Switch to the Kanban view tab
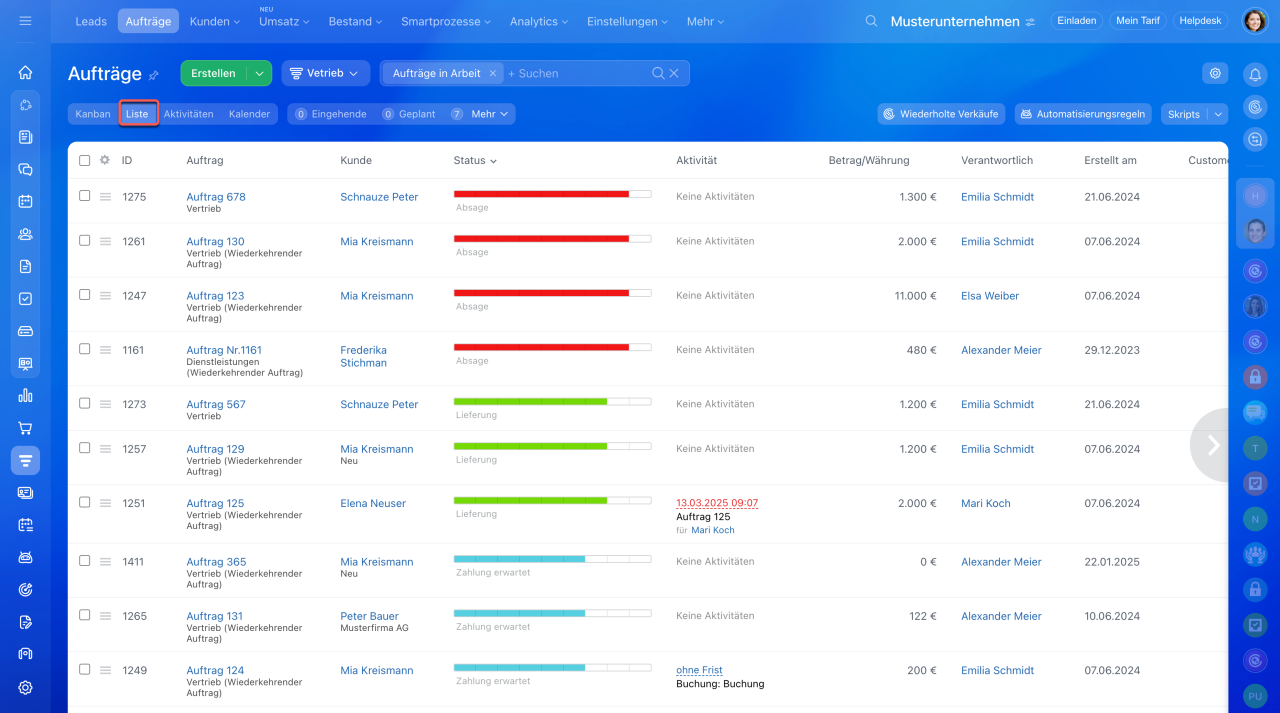Screen dimensions: 1280x713 93,114
